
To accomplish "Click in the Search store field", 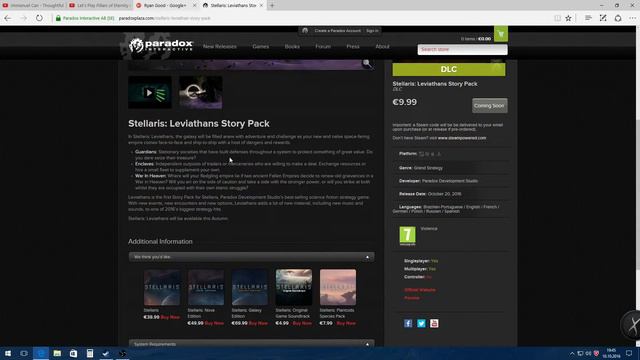I will pos(462,49).
